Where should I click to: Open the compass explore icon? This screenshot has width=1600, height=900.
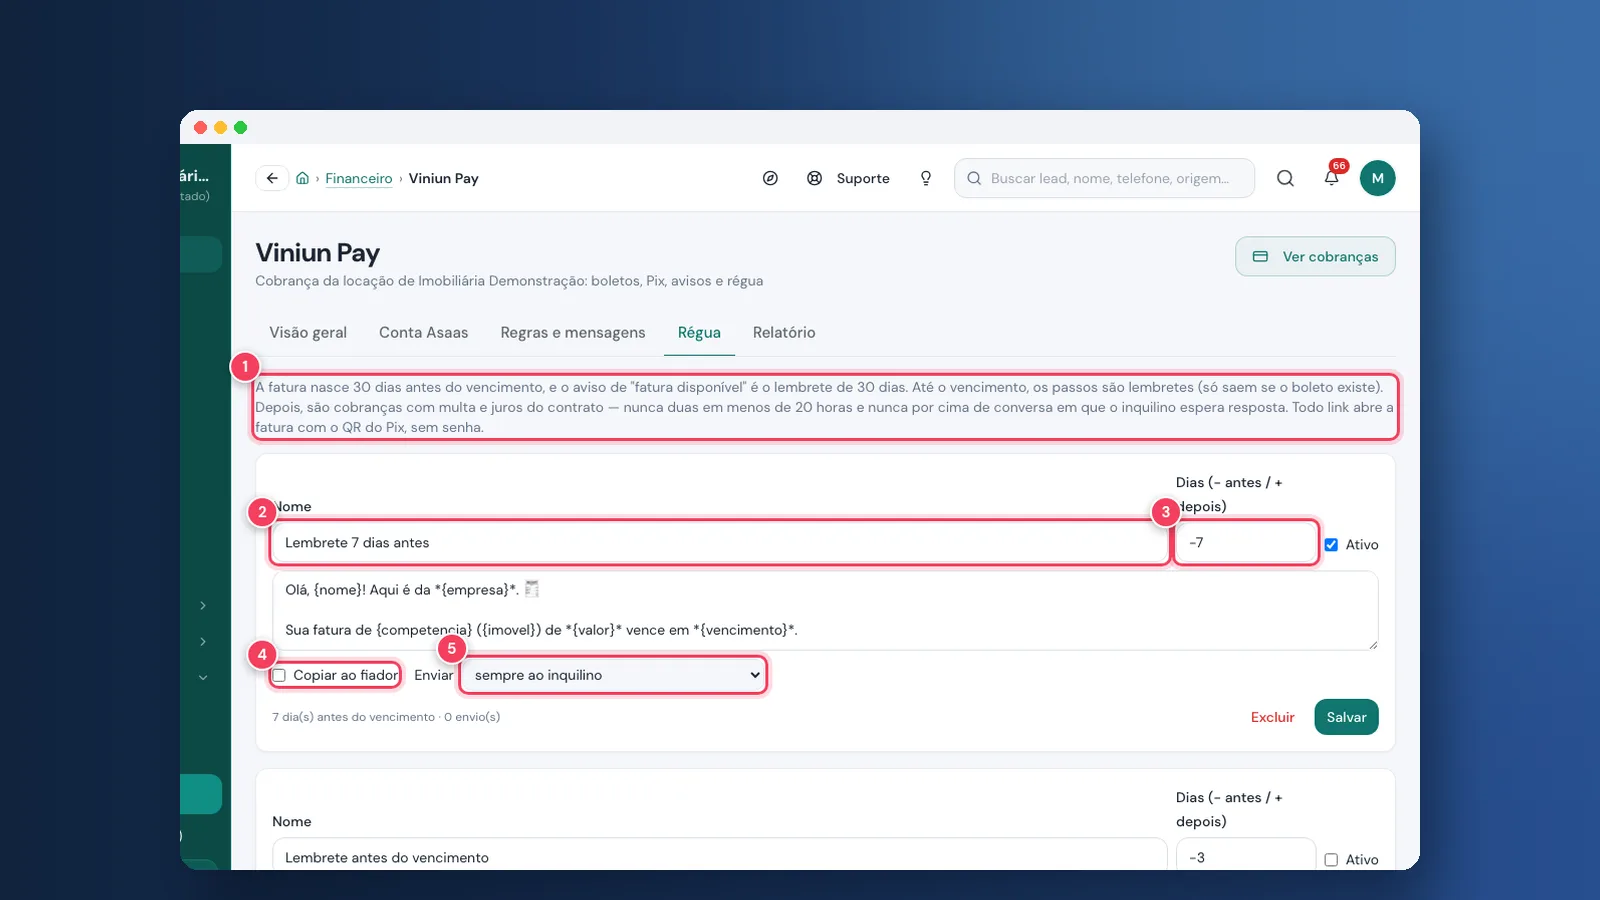coord(770,178)
